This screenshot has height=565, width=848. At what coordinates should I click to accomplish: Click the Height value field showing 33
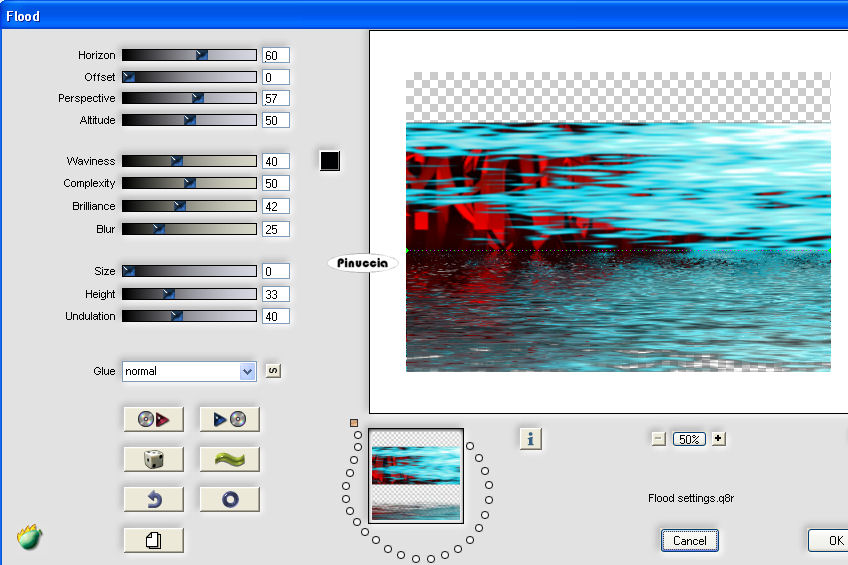276,294
